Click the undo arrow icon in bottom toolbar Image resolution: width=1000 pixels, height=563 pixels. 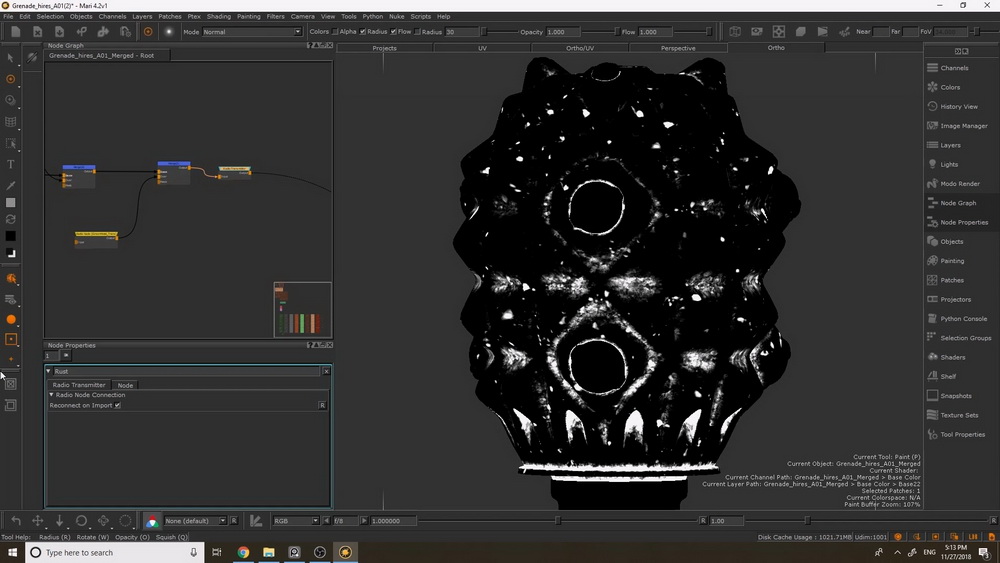point(16,520)
